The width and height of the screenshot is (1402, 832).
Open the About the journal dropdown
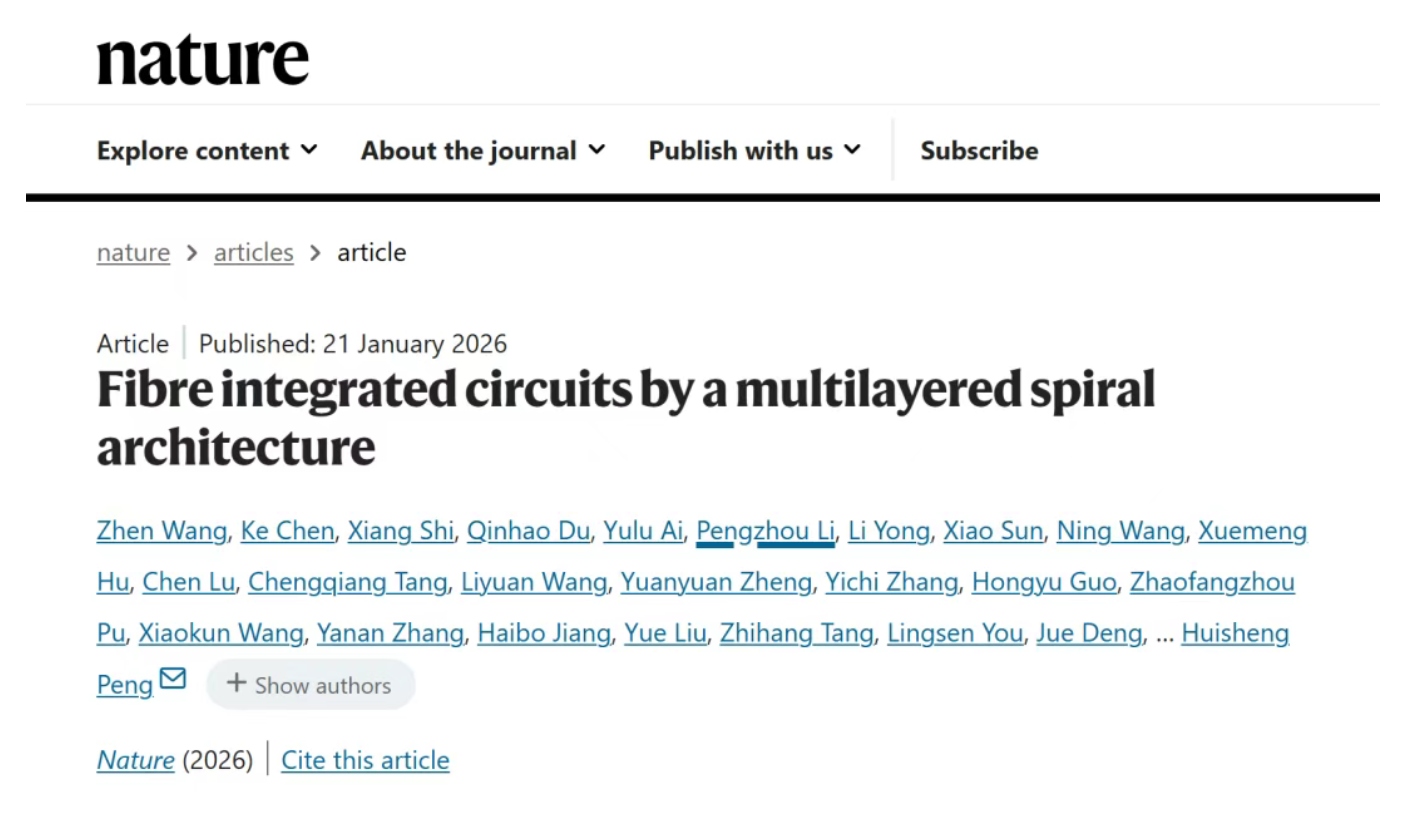point(483,151)
